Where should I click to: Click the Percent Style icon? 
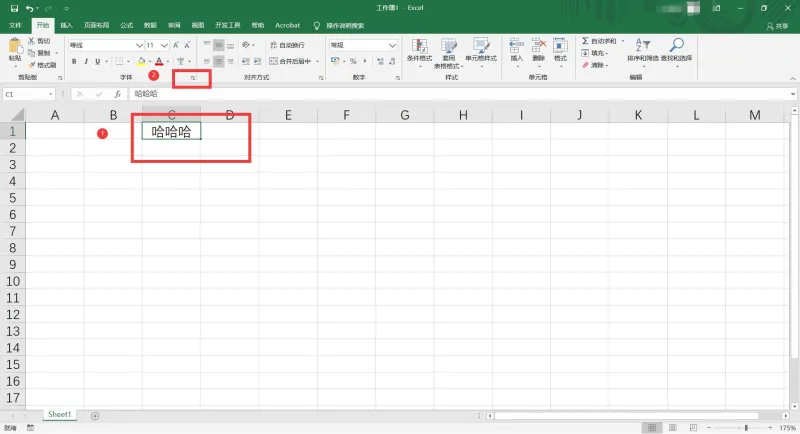(x=353, y=61)
